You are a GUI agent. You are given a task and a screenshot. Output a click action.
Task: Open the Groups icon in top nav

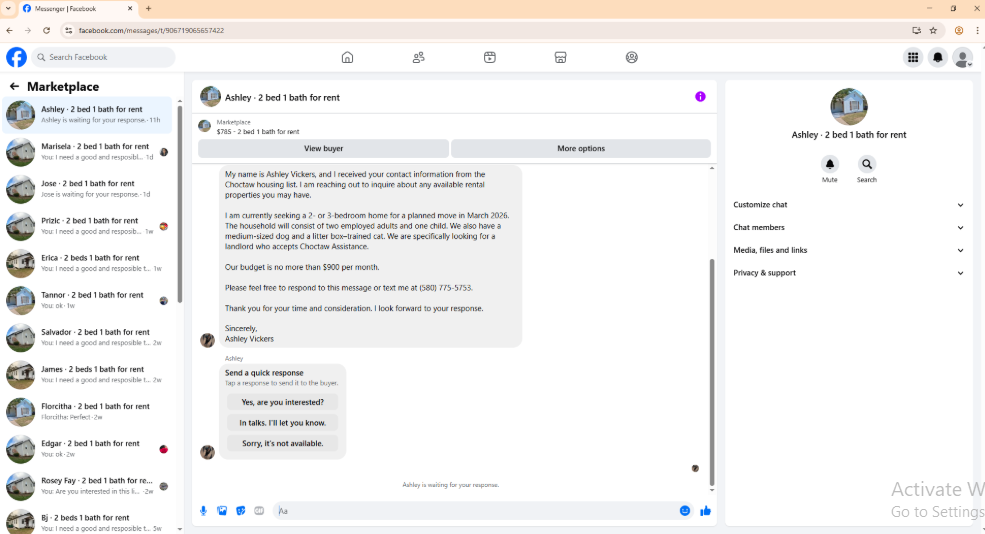pyautogui.click(x=632, y=57)
